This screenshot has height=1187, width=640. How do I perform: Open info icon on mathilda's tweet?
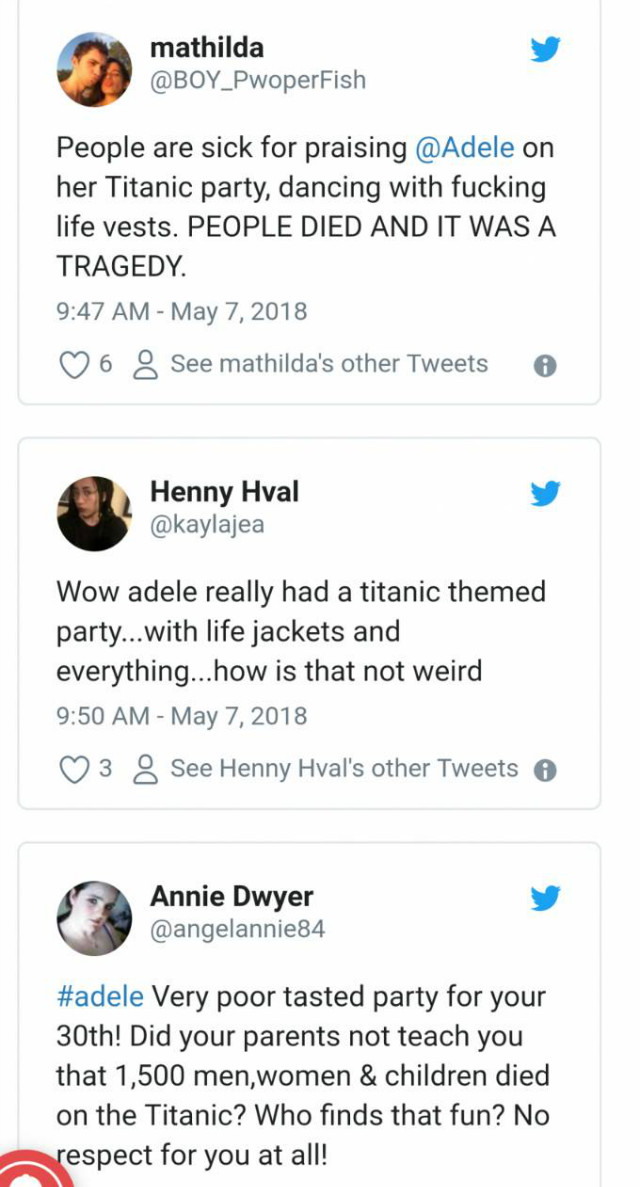tap(545, 366)
